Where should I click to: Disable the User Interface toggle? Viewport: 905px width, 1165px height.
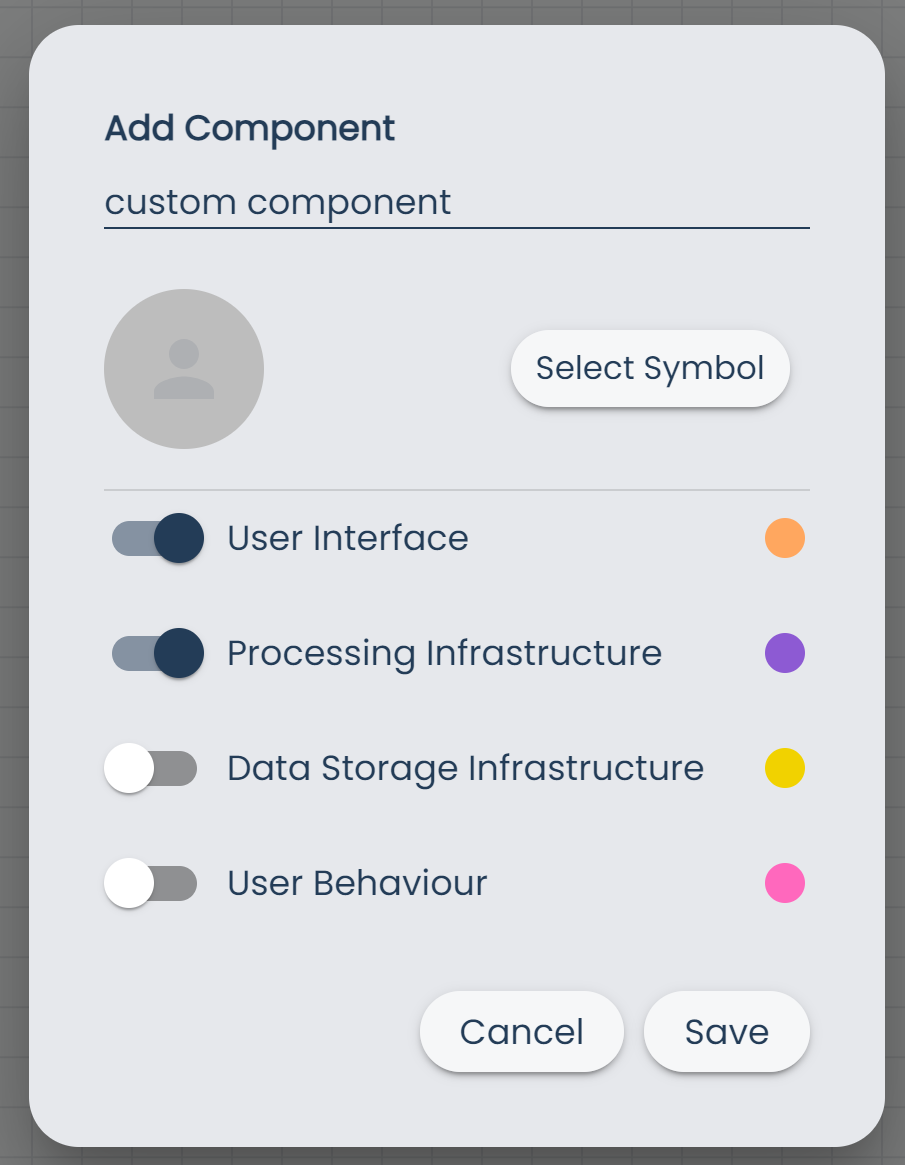click(x=157, y=538)
